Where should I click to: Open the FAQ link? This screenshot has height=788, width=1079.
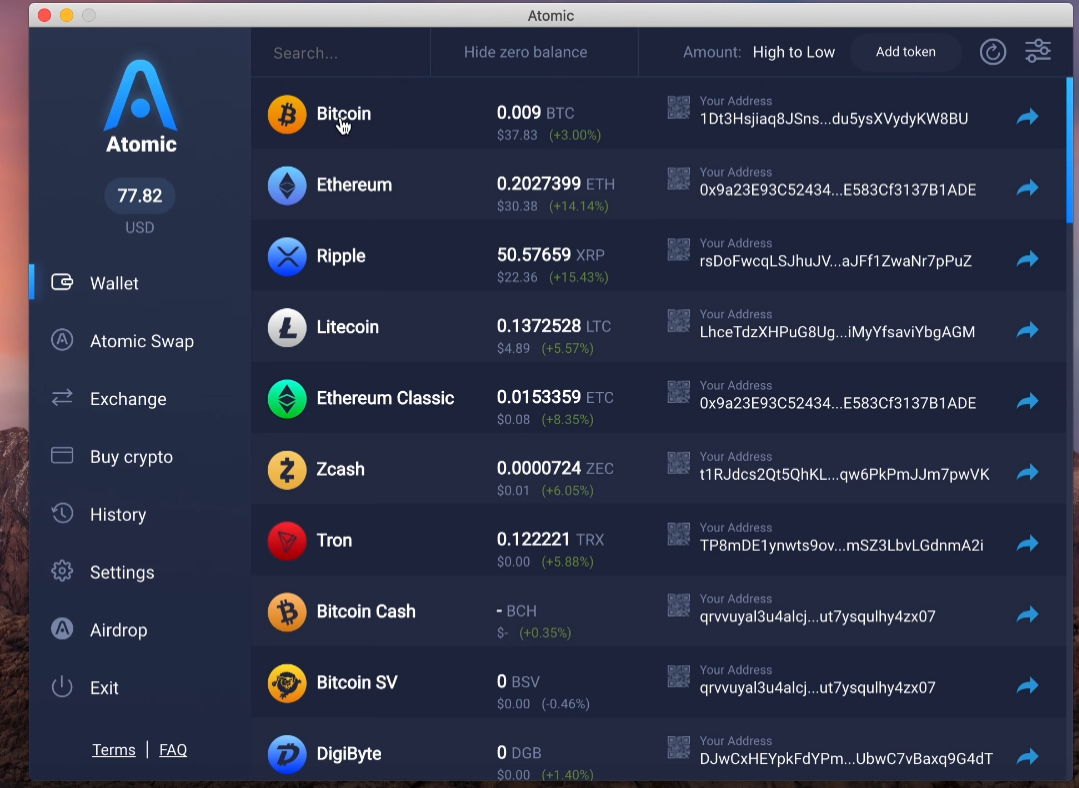(173, 749)
